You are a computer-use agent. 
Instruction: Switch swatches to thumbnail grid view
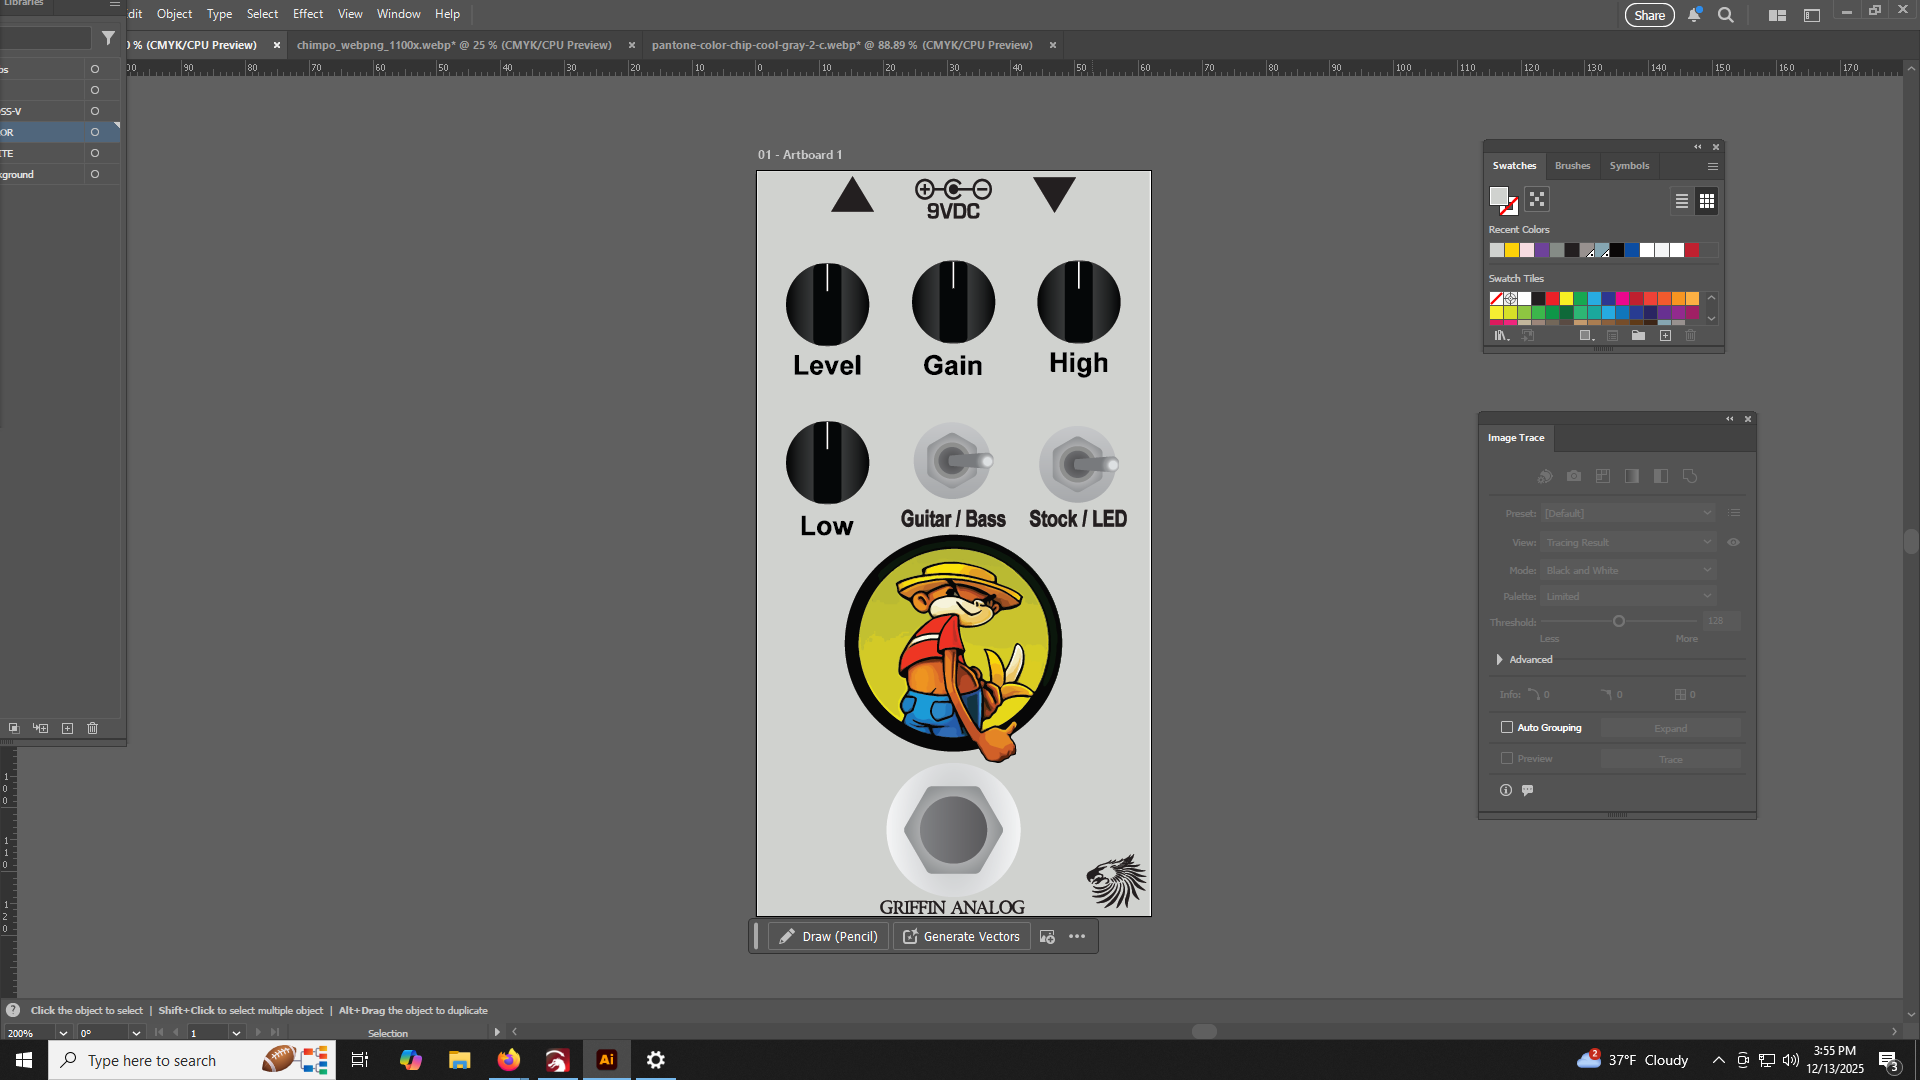(x=1707, y=201)
